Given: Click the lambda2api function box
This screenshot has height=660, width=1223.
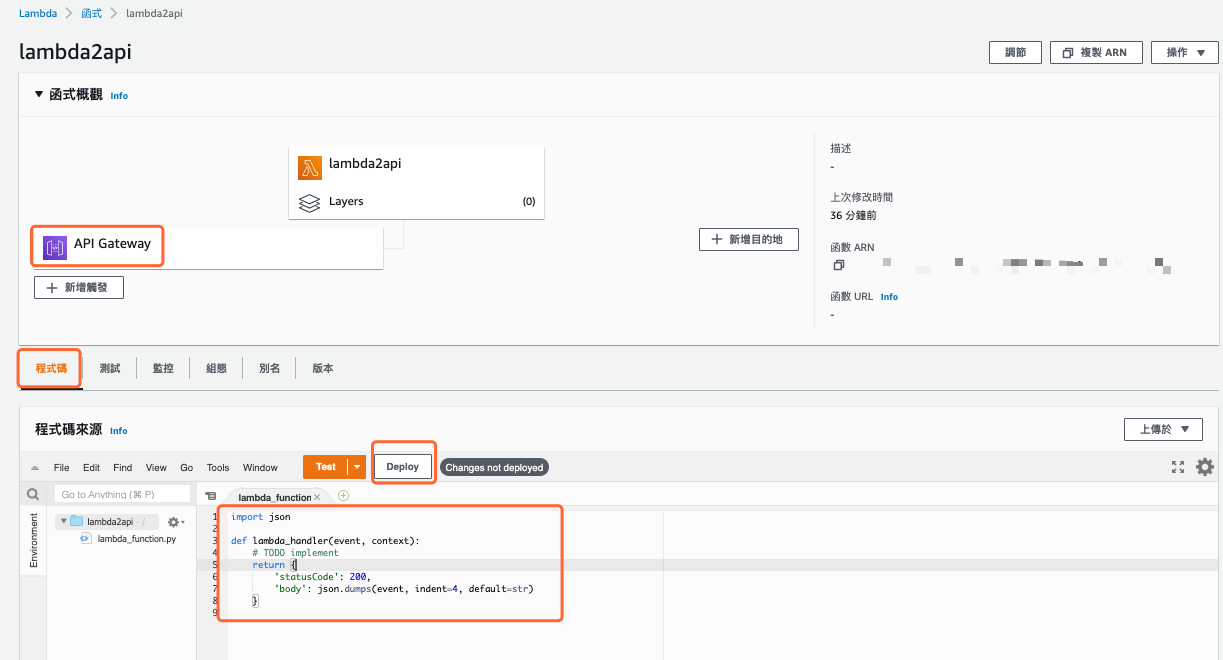Looking at the screenshot, I should coord(416,182).
